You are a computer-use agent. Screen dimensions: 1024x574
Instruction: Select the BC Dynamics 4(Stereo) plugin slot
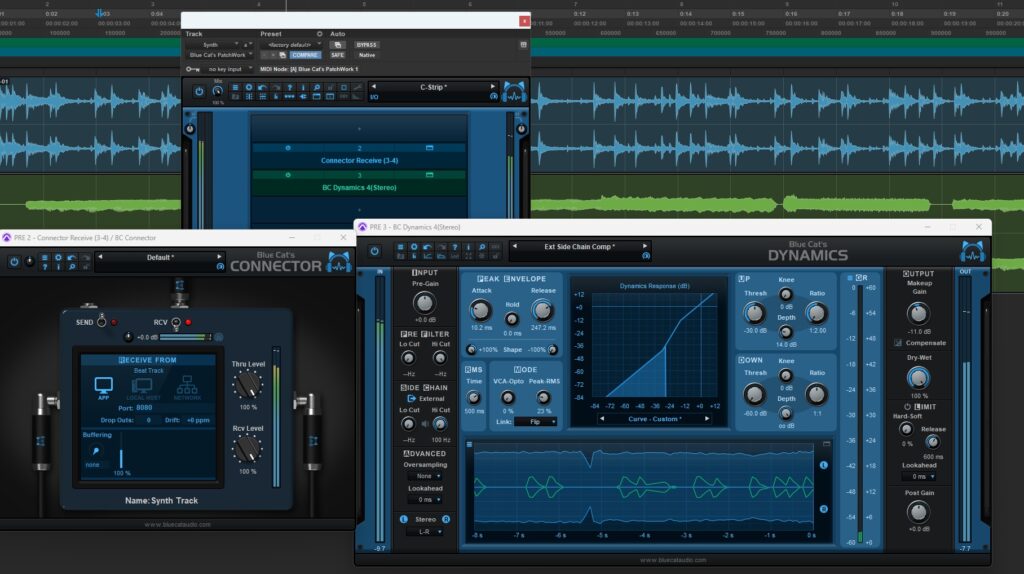tap(359, 187)
